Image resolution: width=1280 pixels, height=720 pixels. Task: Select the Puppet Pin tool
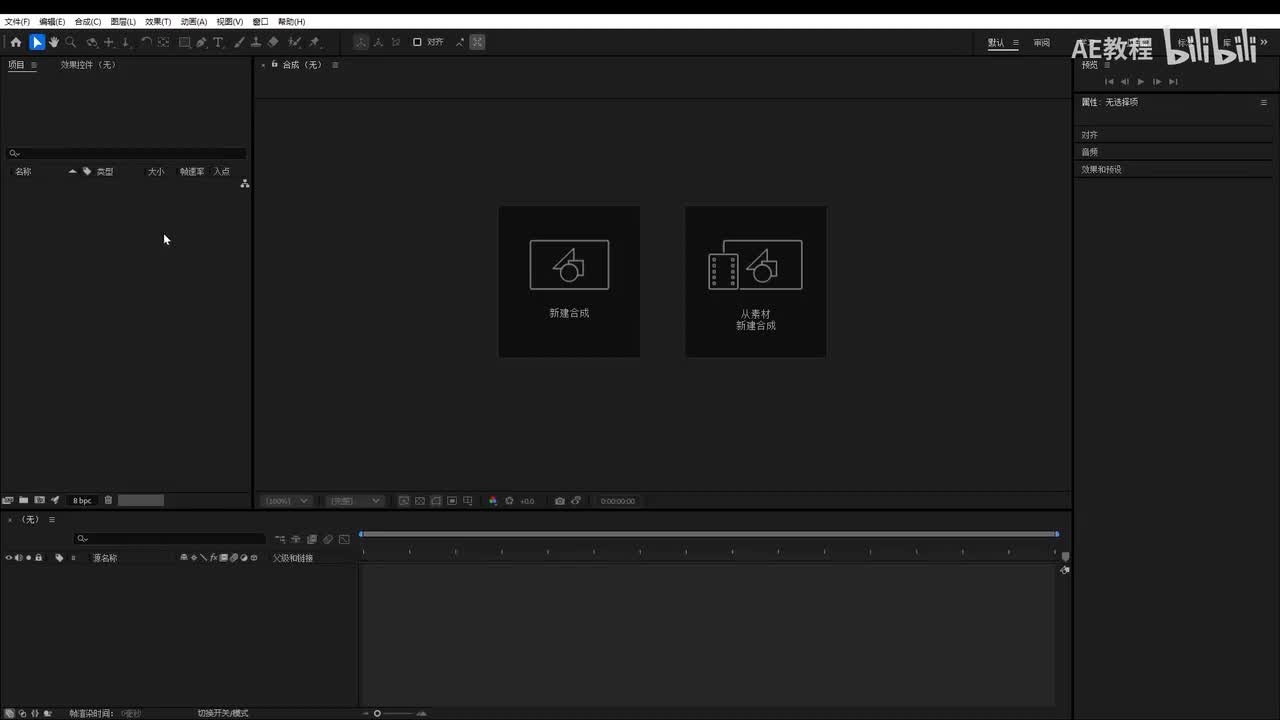[314, 42]
